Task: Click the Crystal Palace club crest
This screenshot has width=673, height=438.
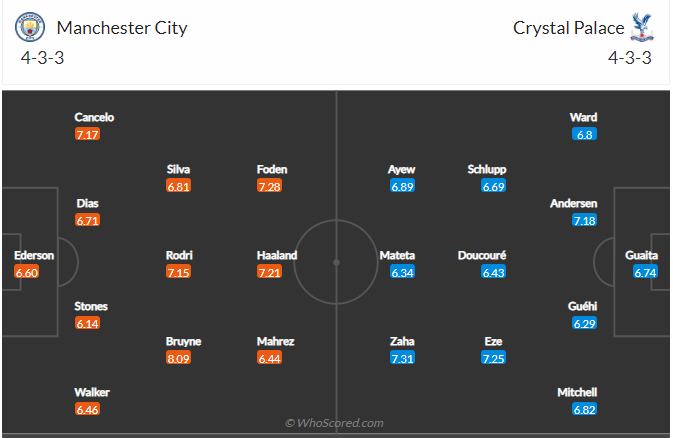Action: pos(641,28)
